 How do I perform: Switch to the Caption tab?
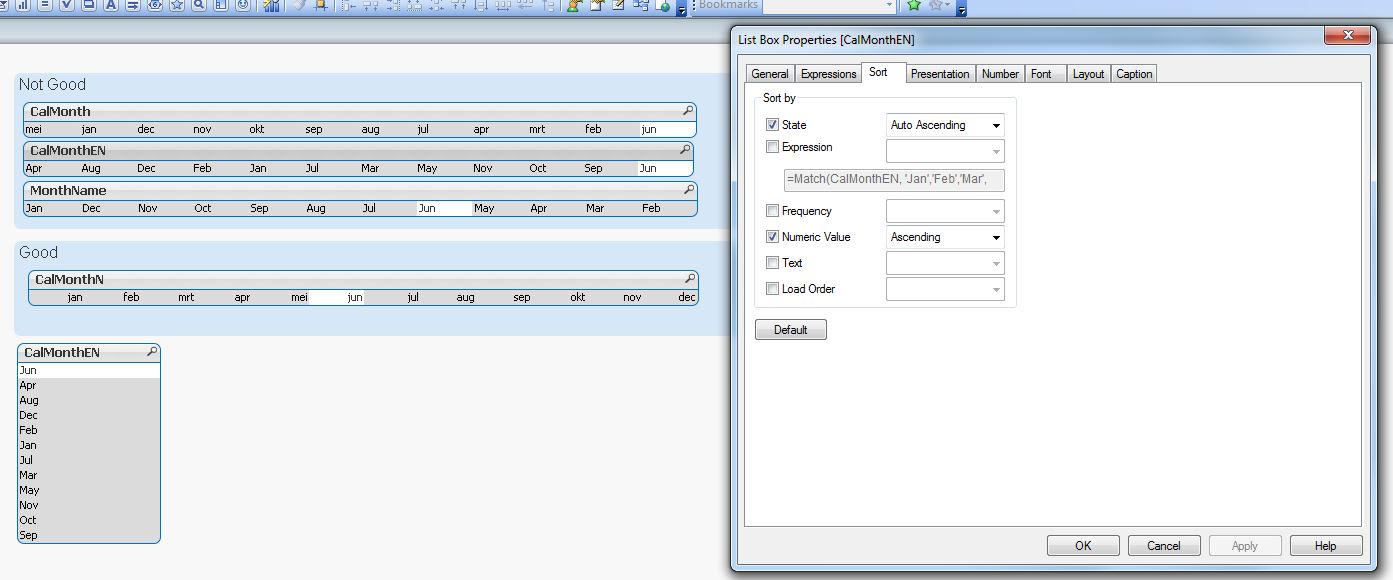point(1134,74)
